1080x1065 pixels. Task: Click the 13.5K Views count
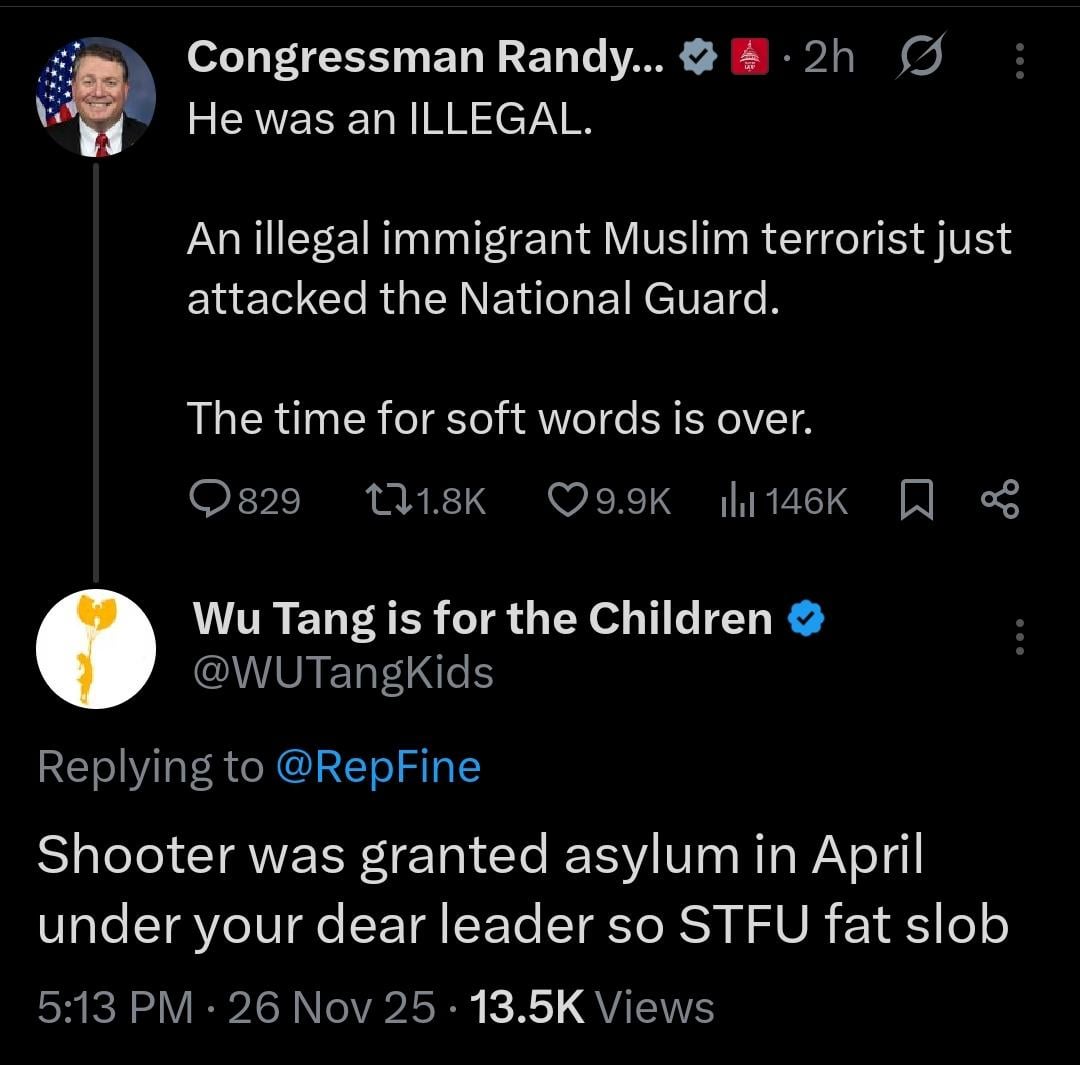tap(592, 1007)
